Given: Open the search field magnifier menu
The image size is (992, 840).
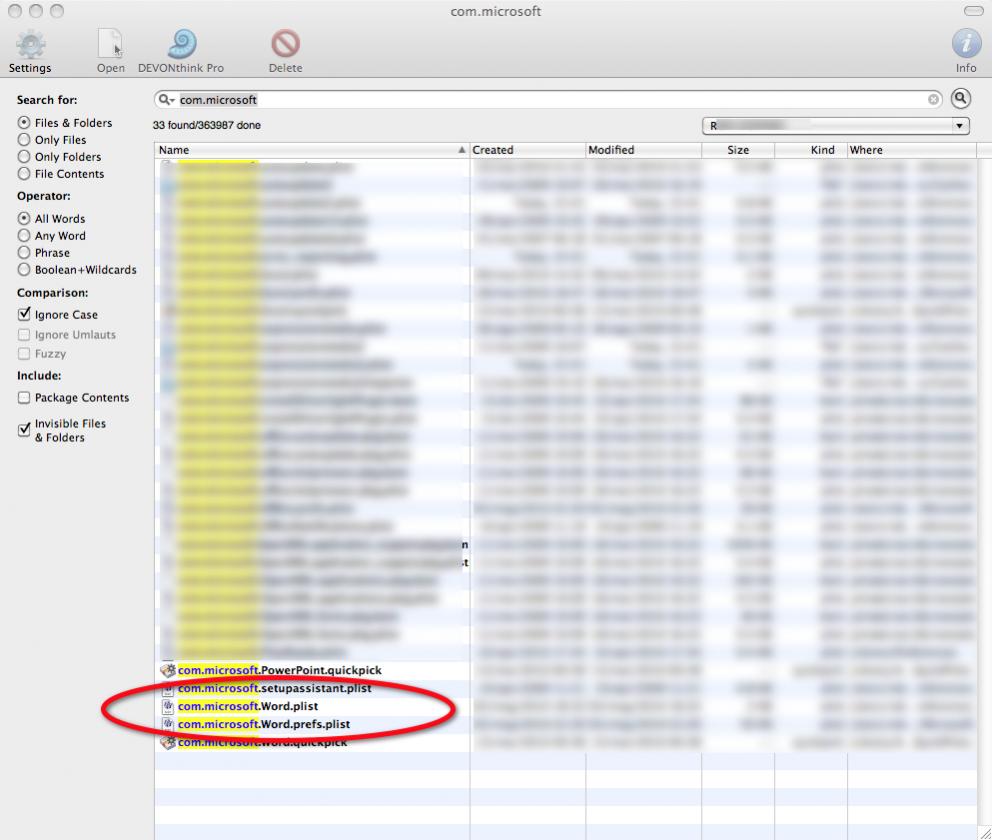Looking at the screenshot, I should (x=166, y=99).
